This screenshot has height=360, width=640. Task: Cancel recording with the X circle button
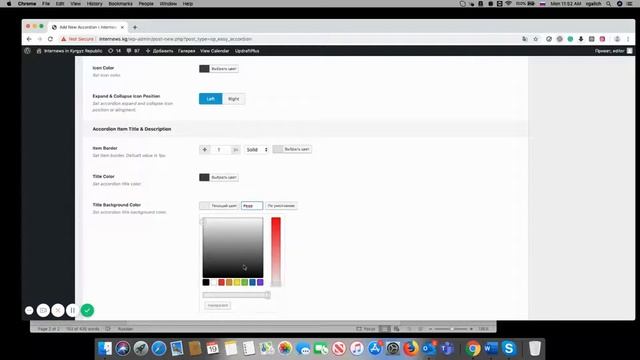[x=58, y=311]
